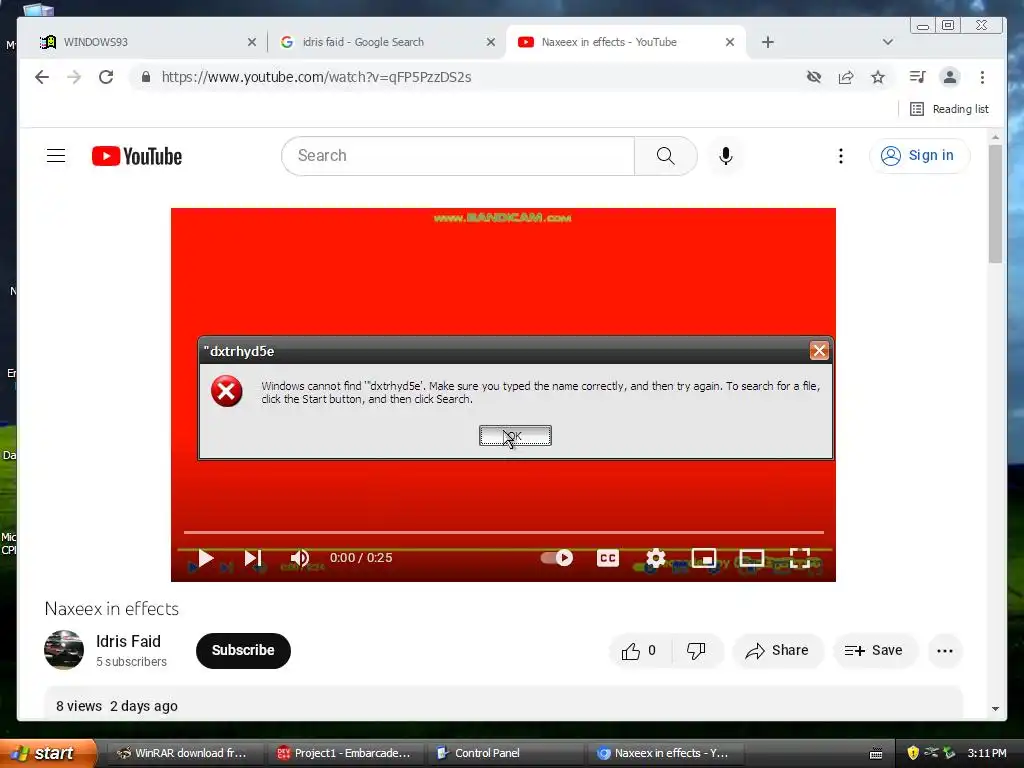This screenshot has width=1024, height=768.
Task: Dislike the video
Action: pyautogui.click(x=697, y=650)
